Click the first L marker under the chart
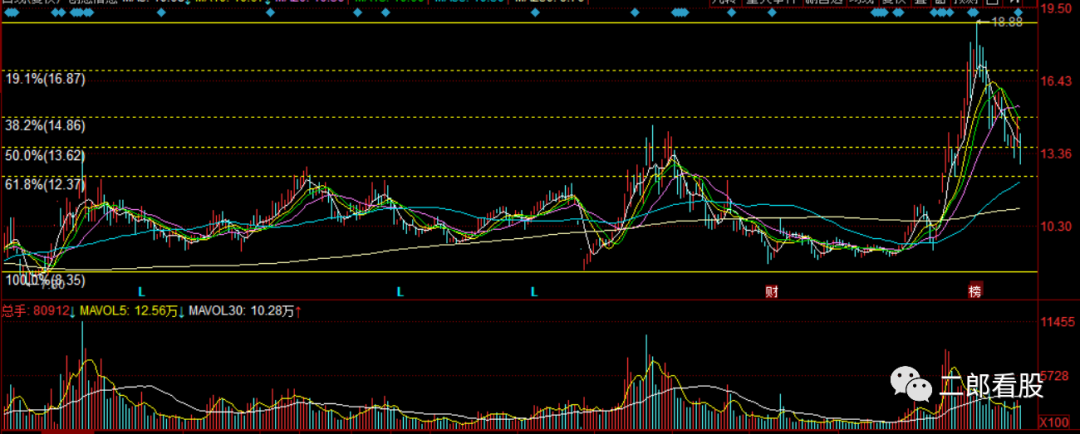The height and width of the screenshot is (434, 1080). click(140, 291)
